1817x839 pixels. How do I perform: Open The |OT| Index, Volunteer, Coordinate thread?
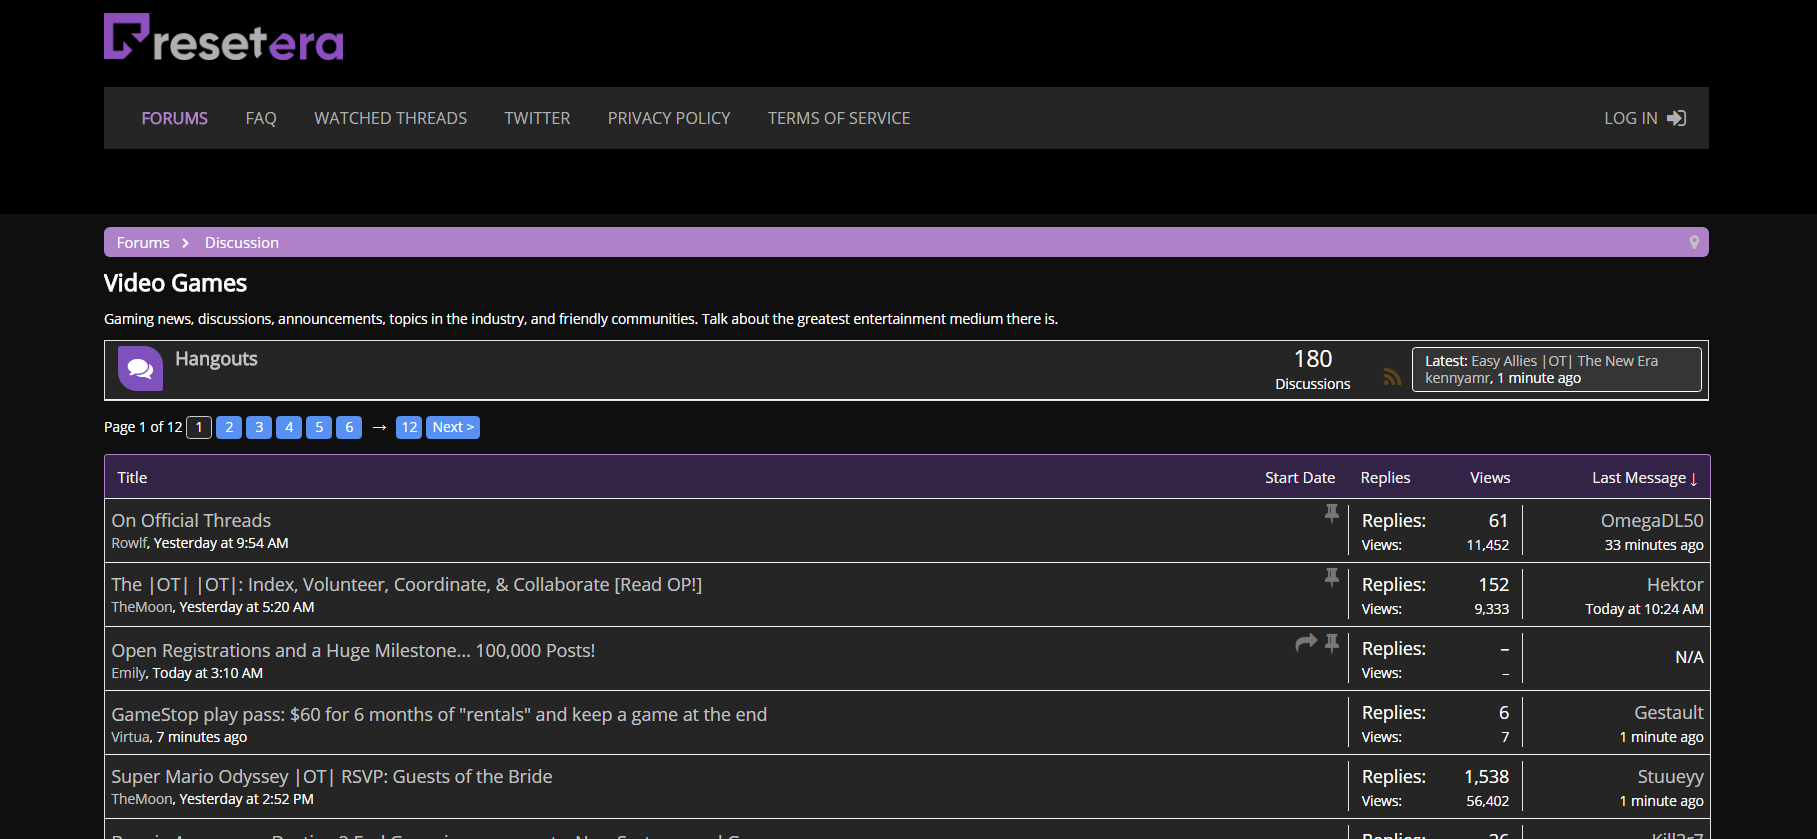pyautogui.click(x=407, y=585)
